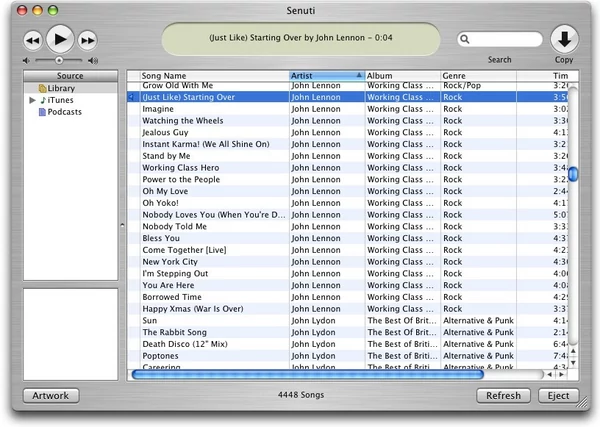Click the vertical scrollbar thumb

pyautogui.click(x=573, y=174)
